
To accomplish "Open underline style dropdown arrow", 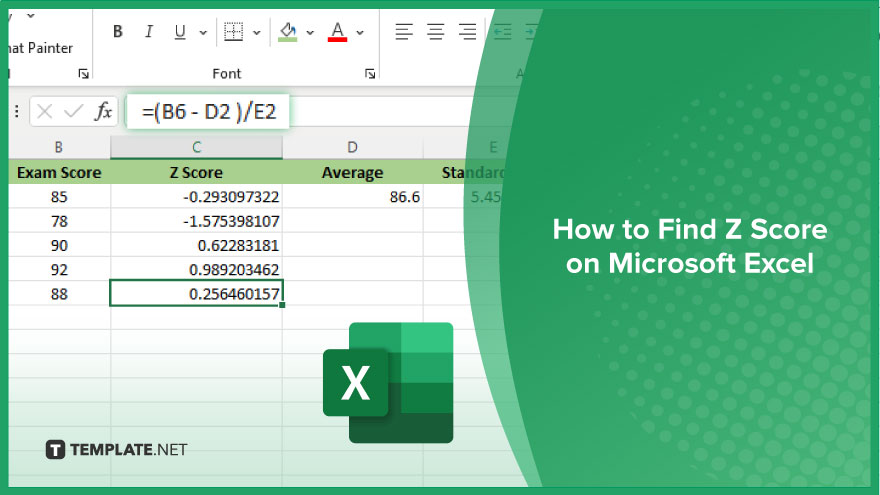I will click(x=203, y=33).
